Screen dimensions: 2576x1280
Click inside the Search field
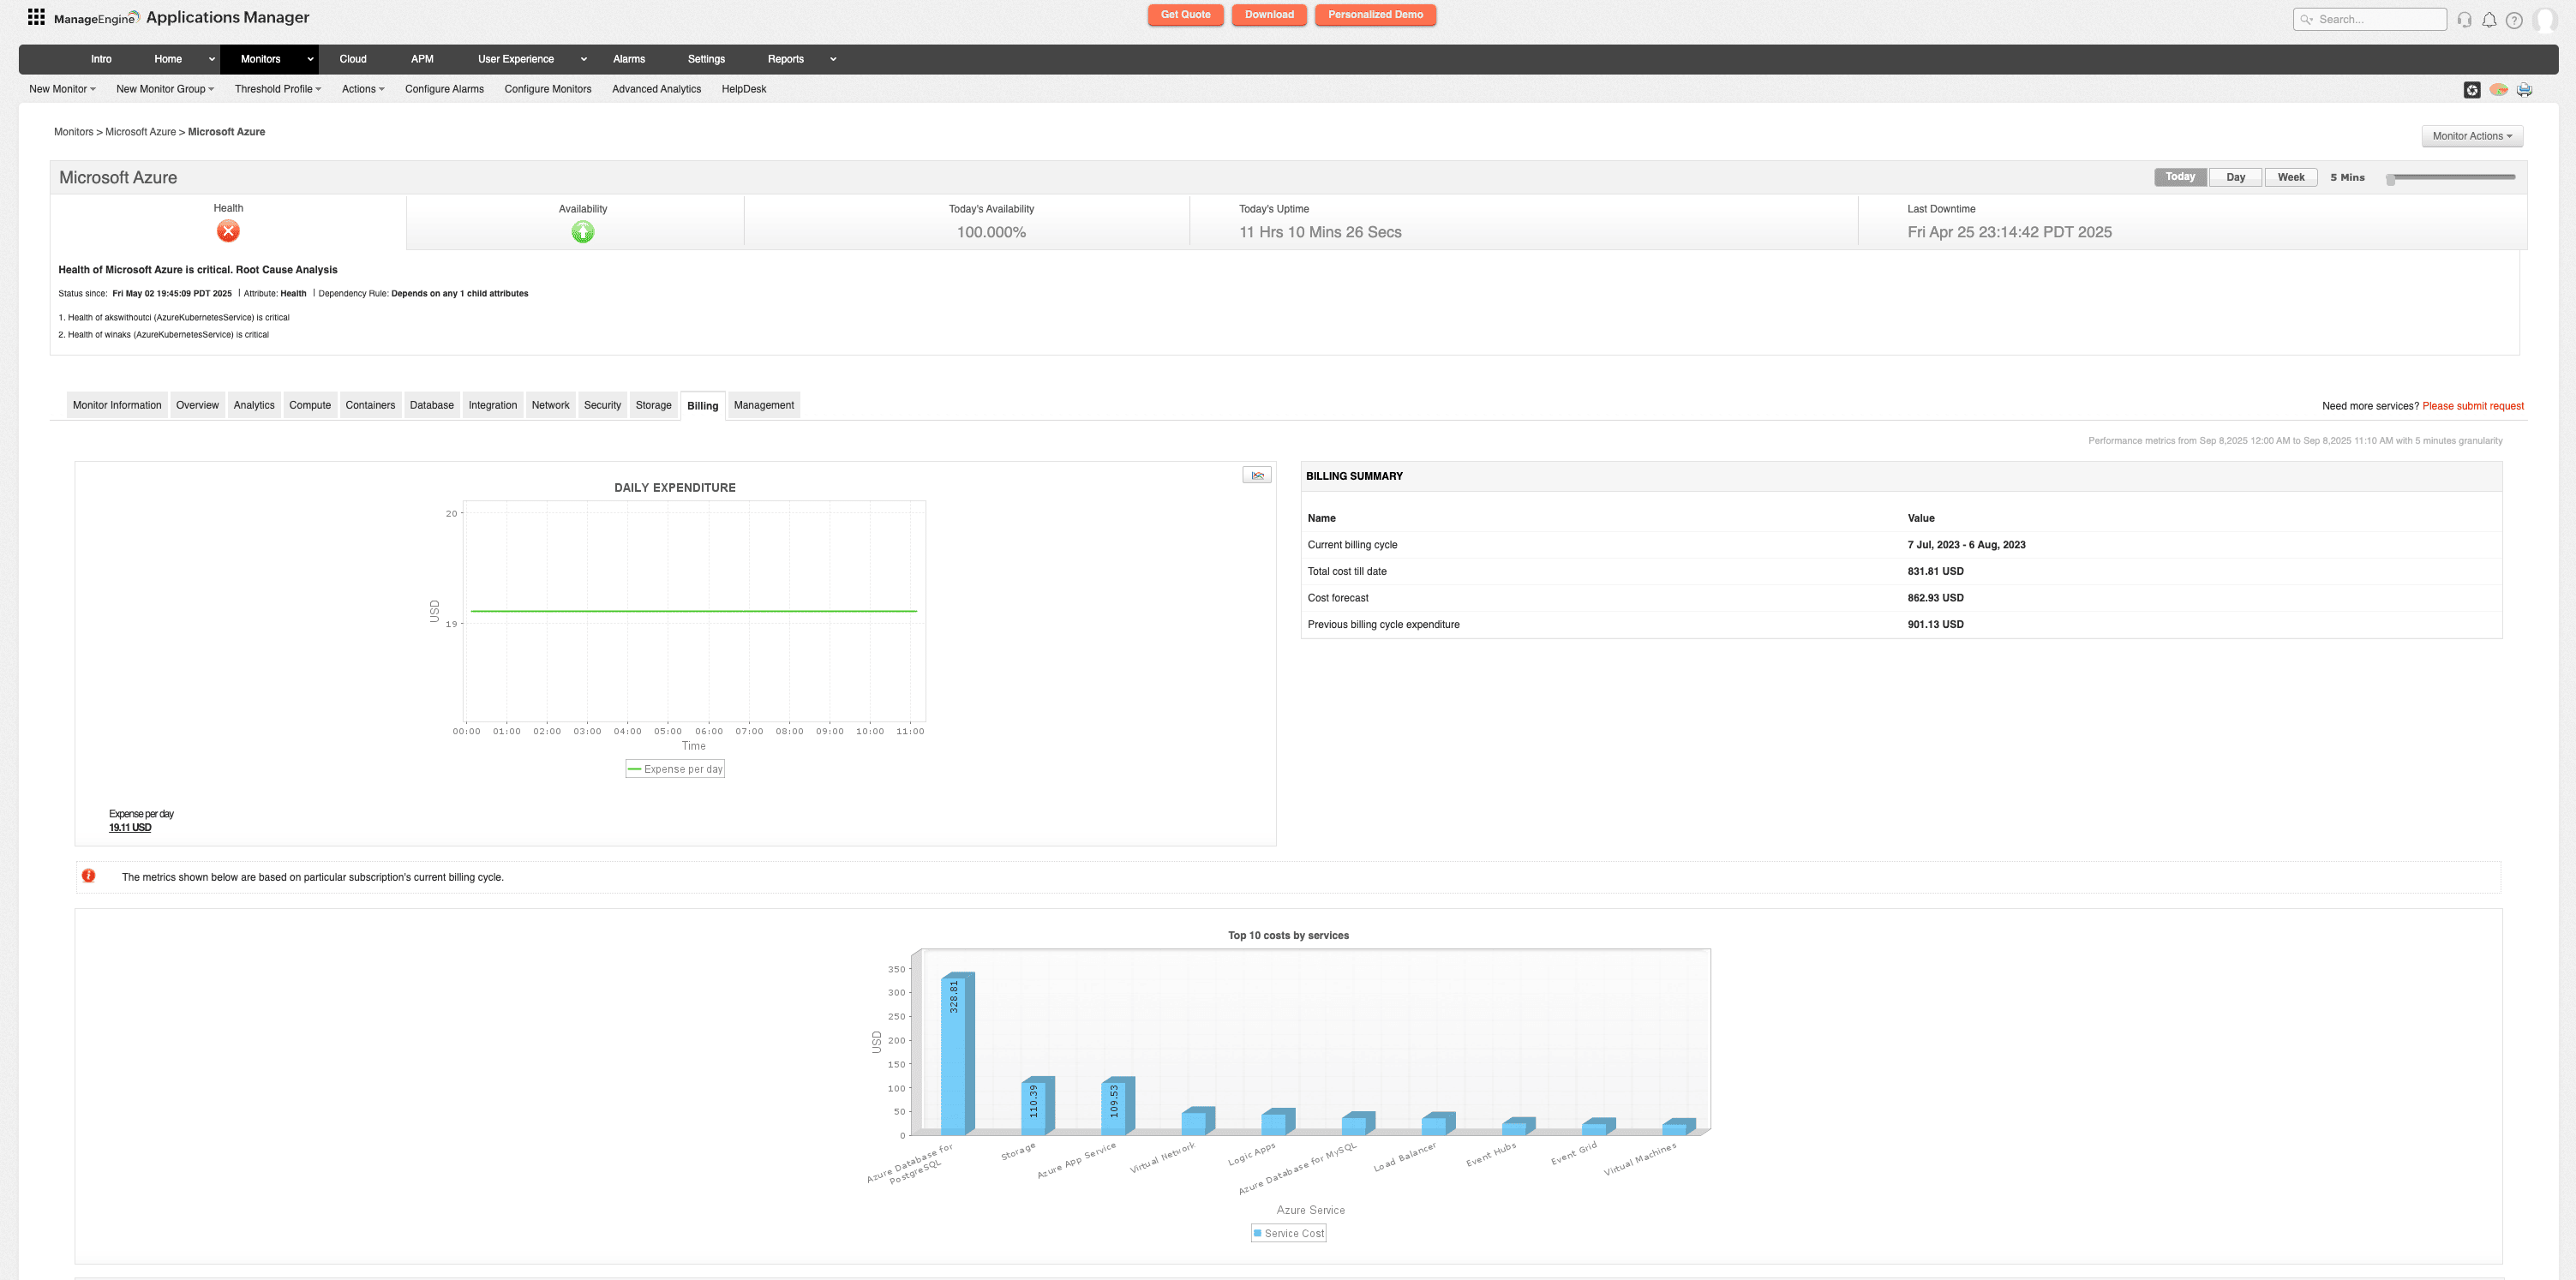tap(2369, 19)
